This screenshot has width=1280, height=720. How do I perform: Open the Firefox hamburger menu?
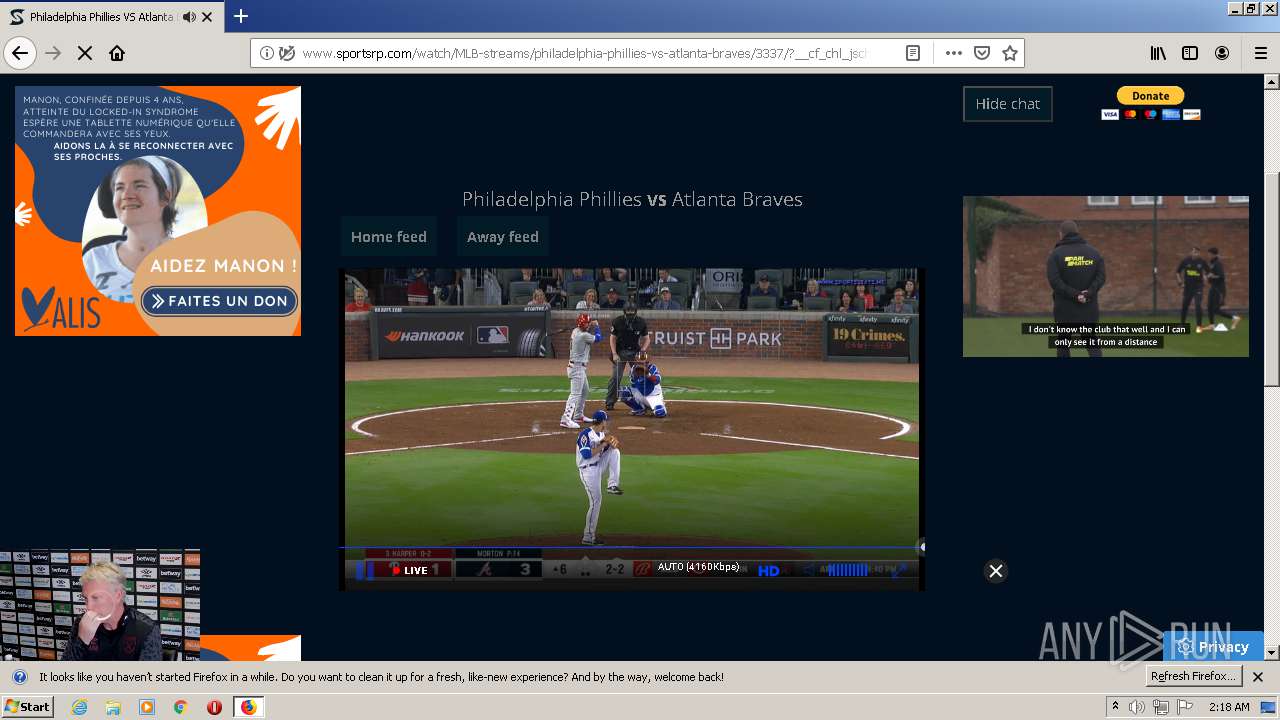[1260, 53]
